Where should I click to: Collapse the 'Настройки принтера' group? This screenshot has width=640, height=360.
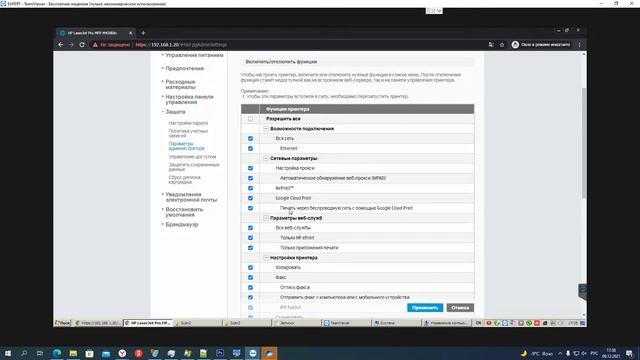(266, 258)
